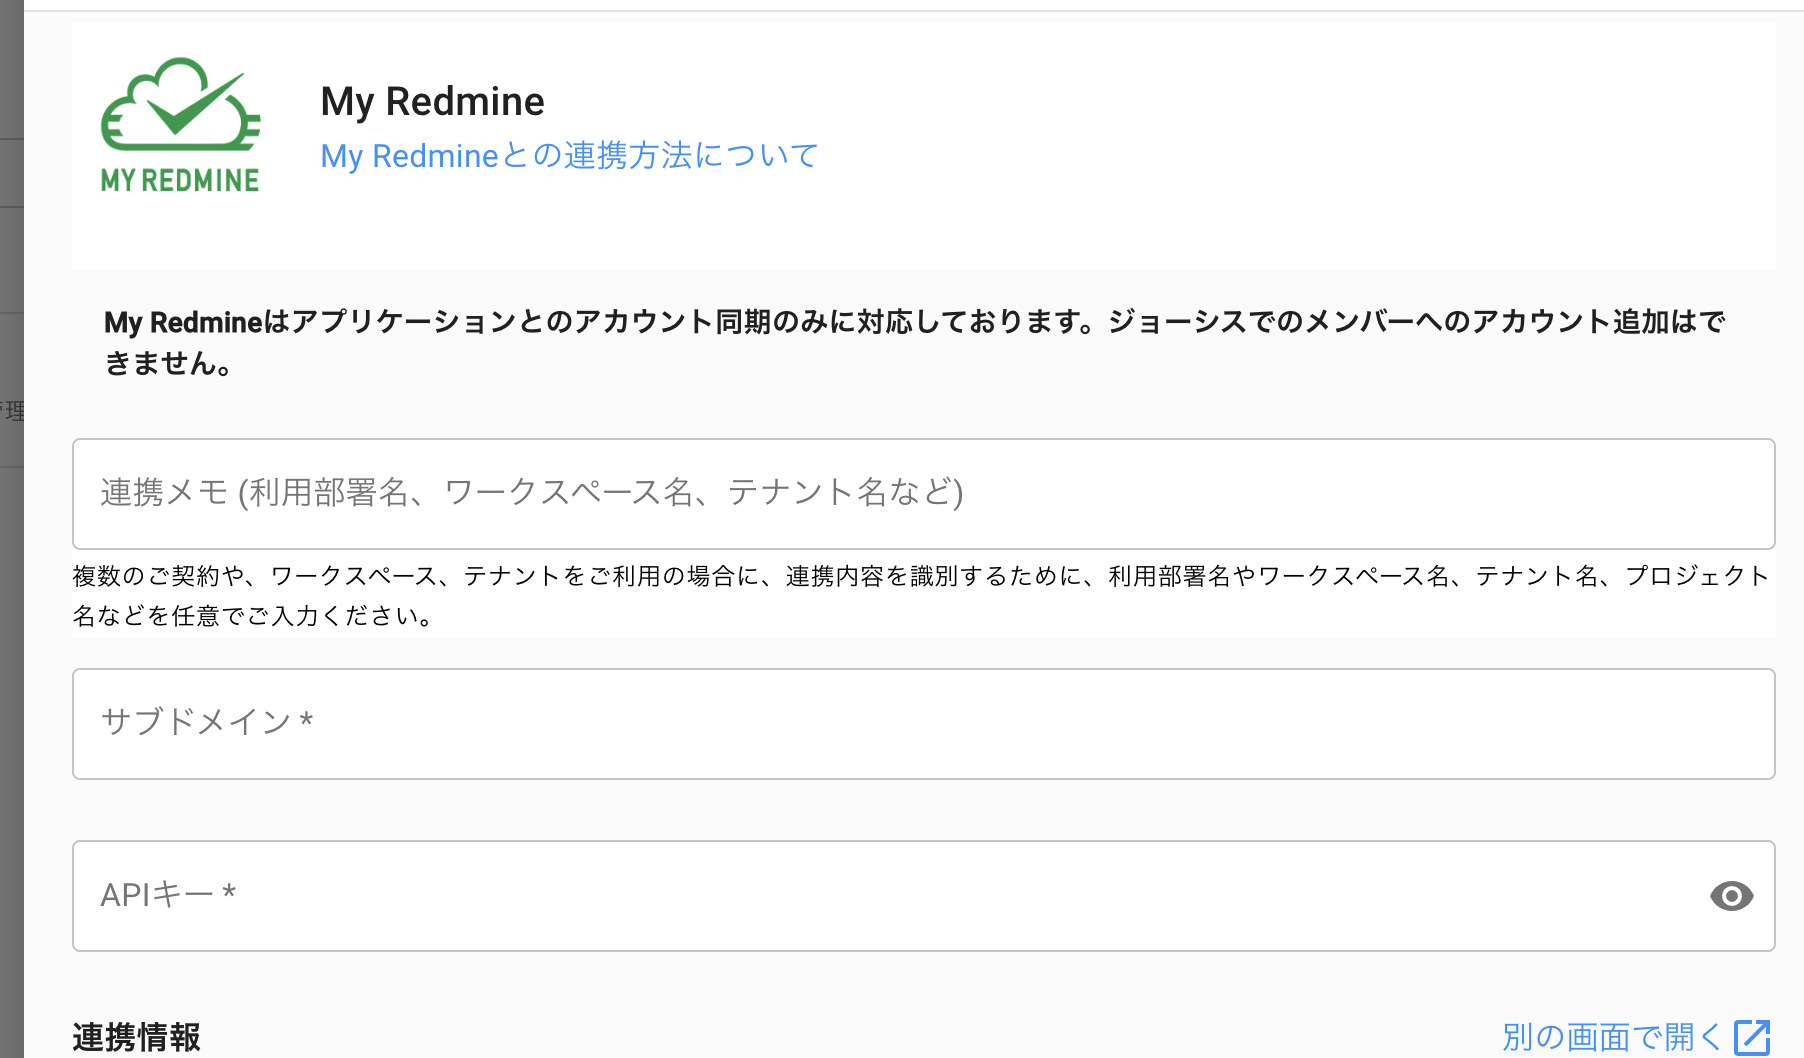This screenshot has height=1058, width=1804.
Task: Click the 連携メモ placeholder text
Action: pos(531,493)
